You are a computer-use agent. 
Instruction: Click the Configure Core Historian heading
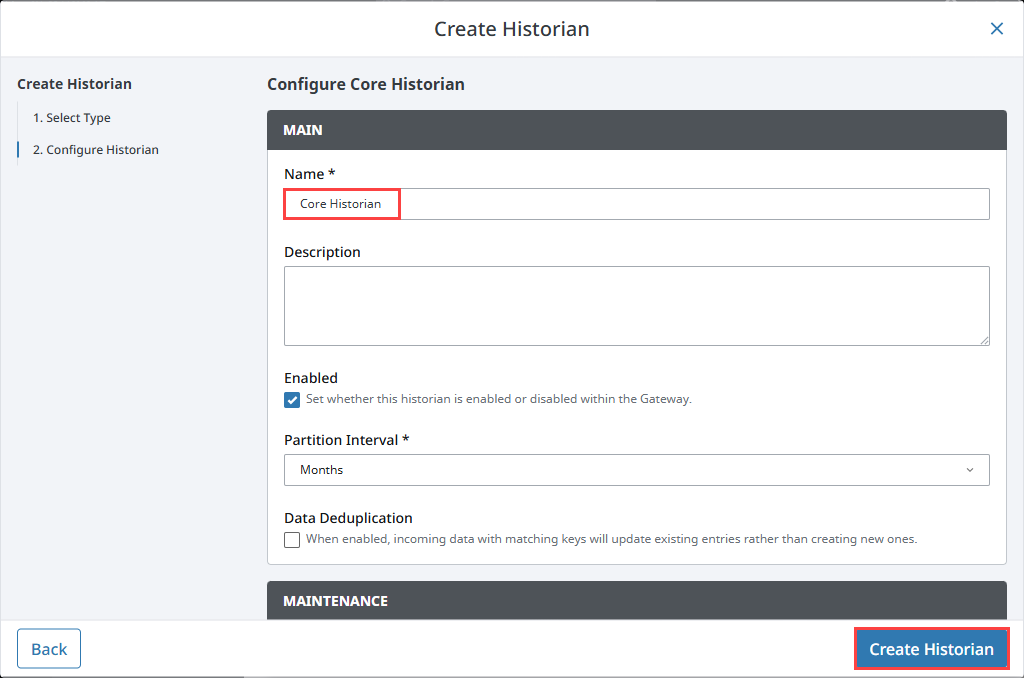click(x=365, y=84)
